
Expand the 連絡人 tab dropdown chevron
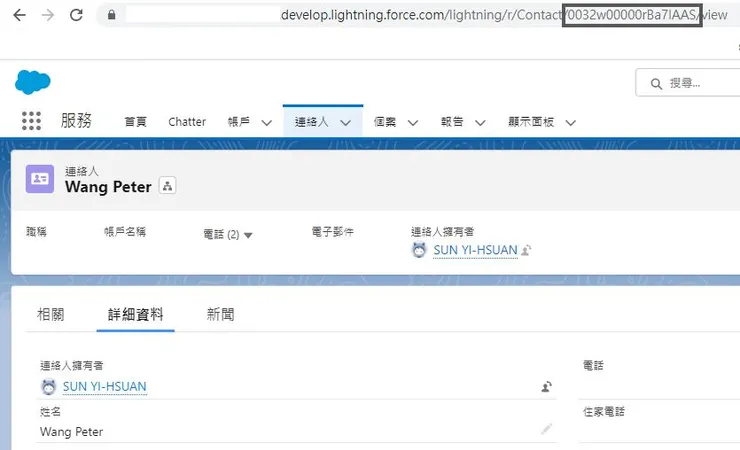pyautogui.click(x=345, y=123)
